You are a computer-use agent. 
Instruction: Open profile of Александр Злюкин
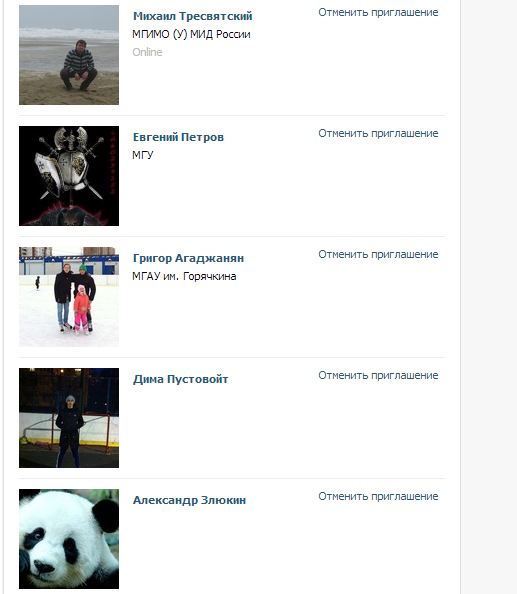189,500
